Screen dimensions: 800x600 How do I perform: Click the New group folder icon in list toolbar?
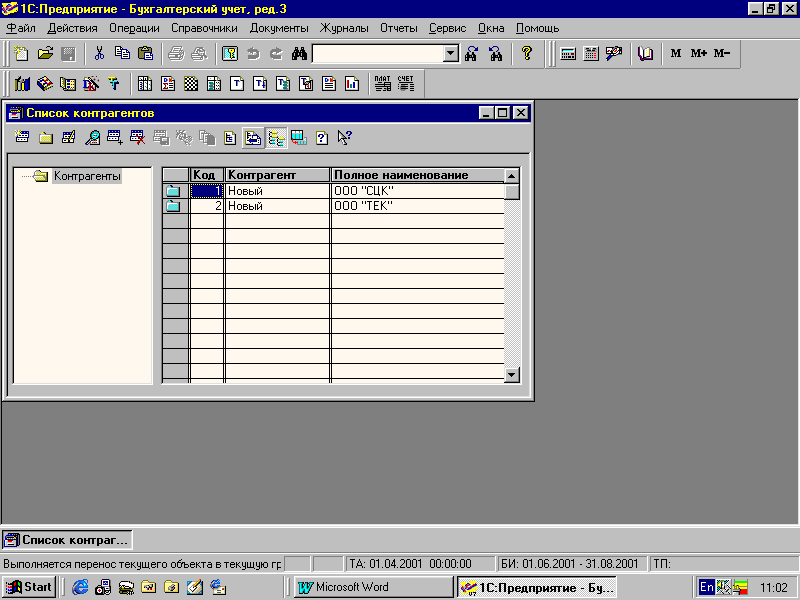[46, 138]
